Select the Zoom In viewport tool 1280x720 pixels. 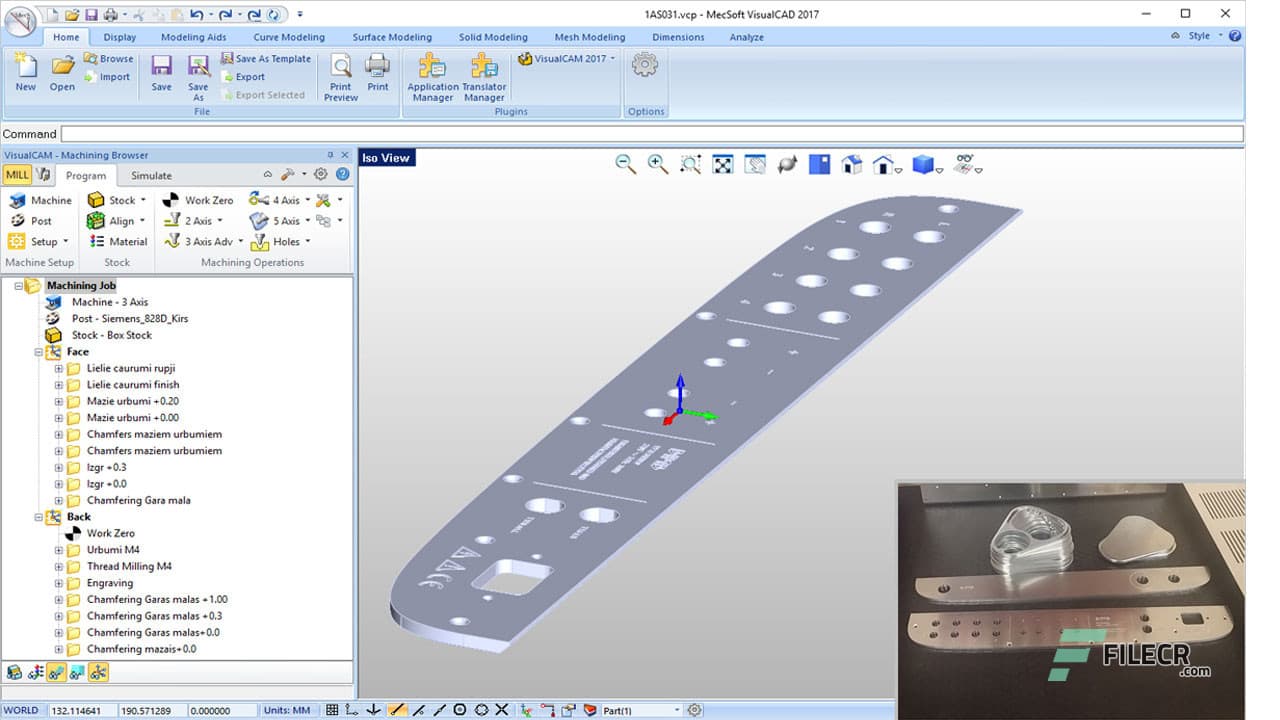tap(658, 164)
